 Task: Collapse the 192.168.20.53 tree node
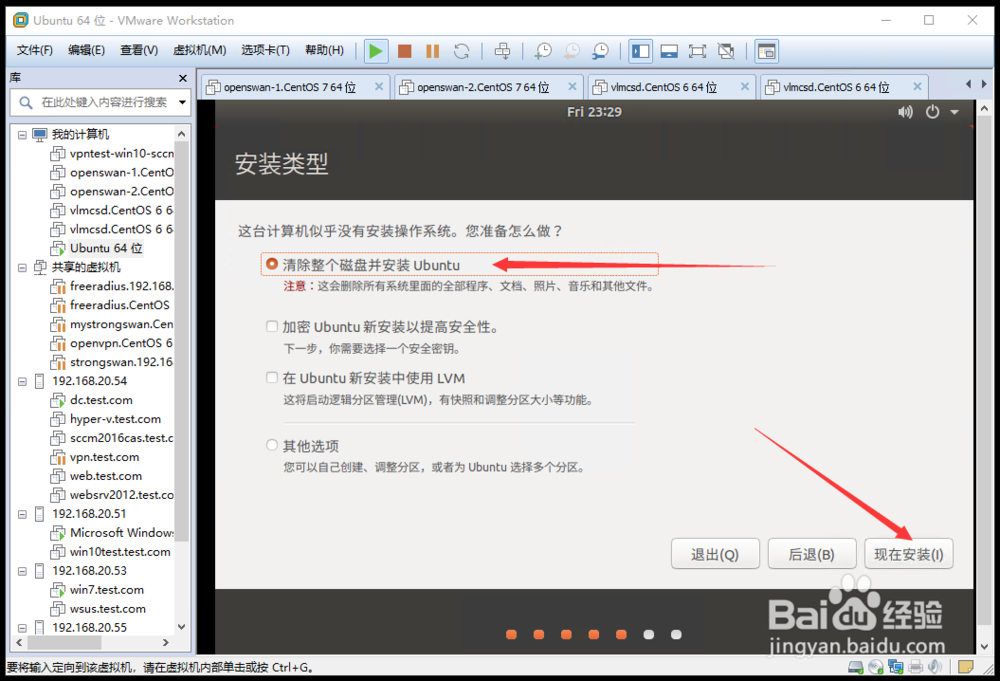point(22,571)
